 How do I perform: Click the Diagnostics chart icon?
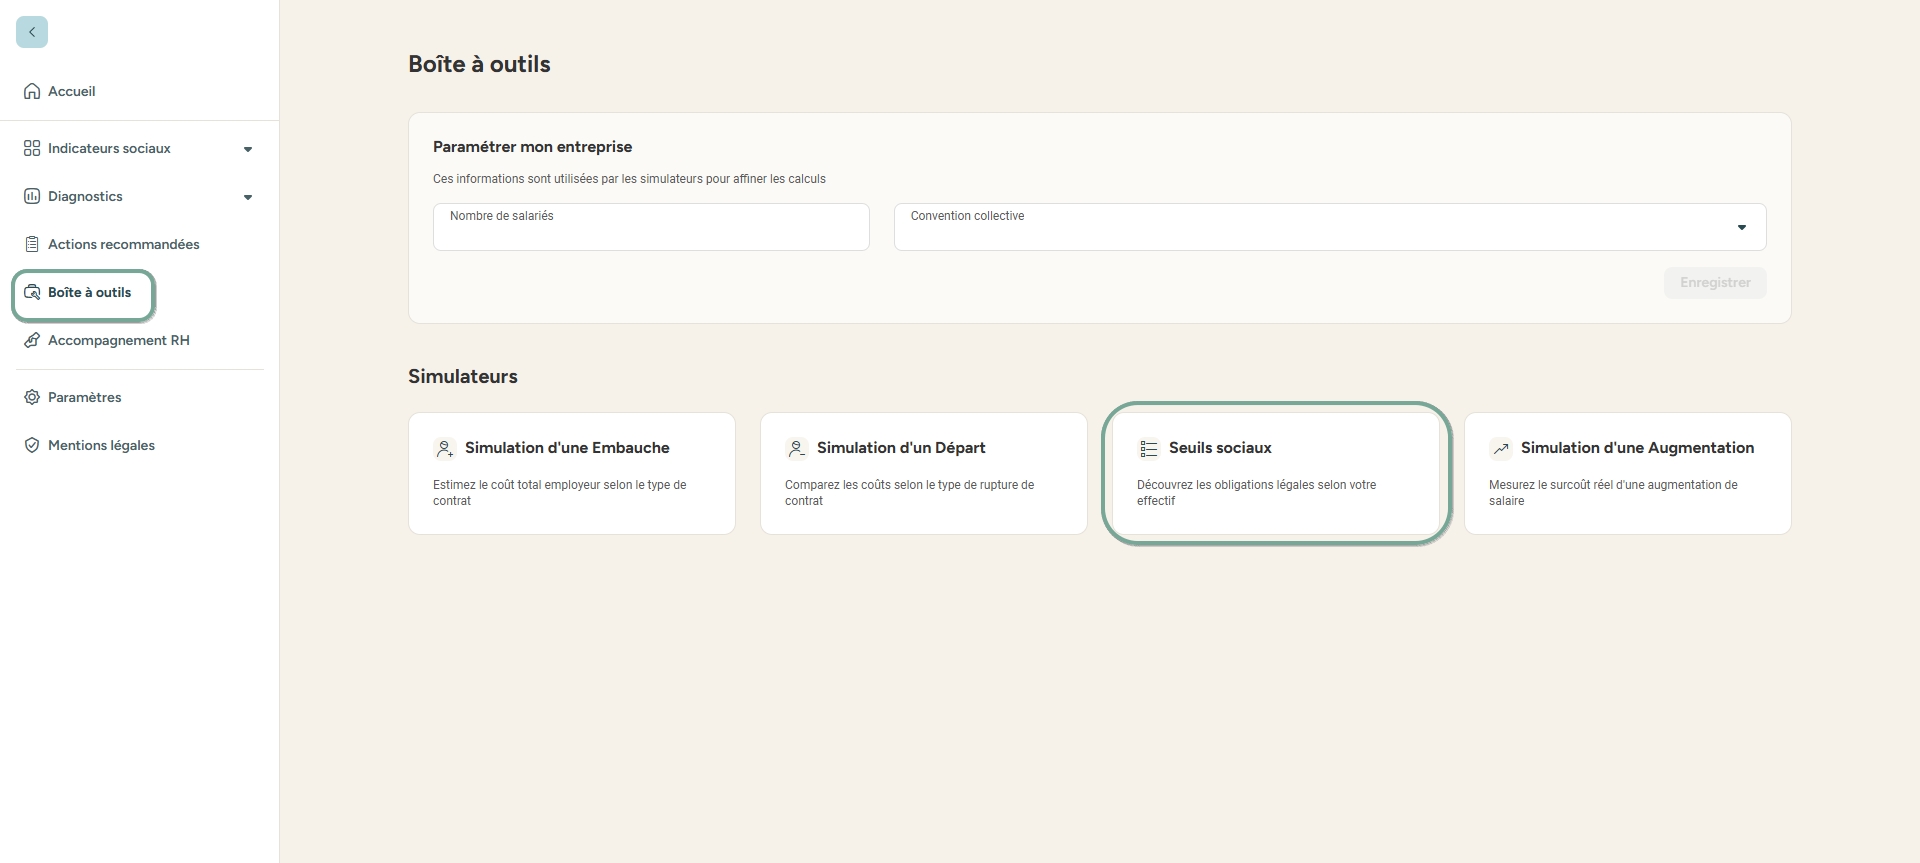[32, 196]
